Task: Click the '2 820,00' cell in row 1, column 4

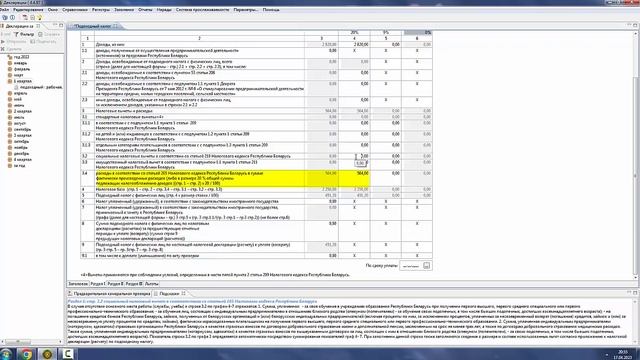Action: 354,44
